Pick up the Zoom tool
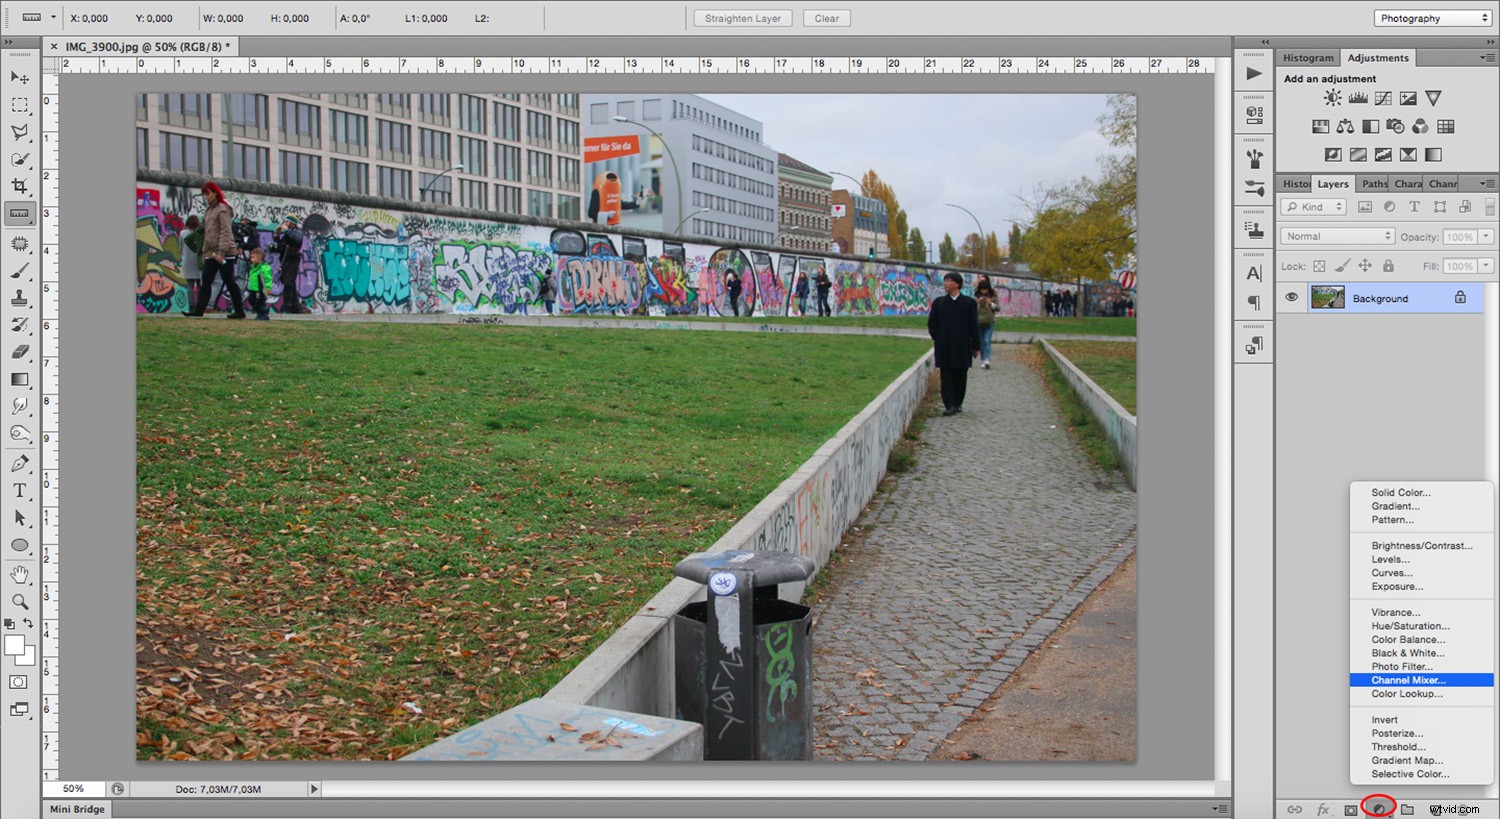1500x819 pixels. pyautogui.click(x=20, y=601)
